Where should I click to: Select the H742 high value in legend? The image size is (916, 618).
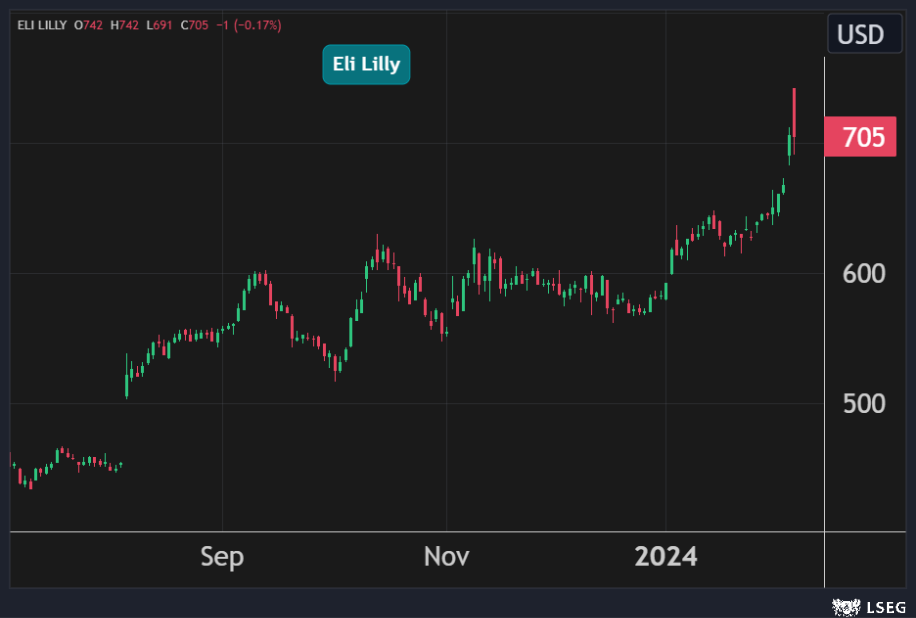click(125, 25)
